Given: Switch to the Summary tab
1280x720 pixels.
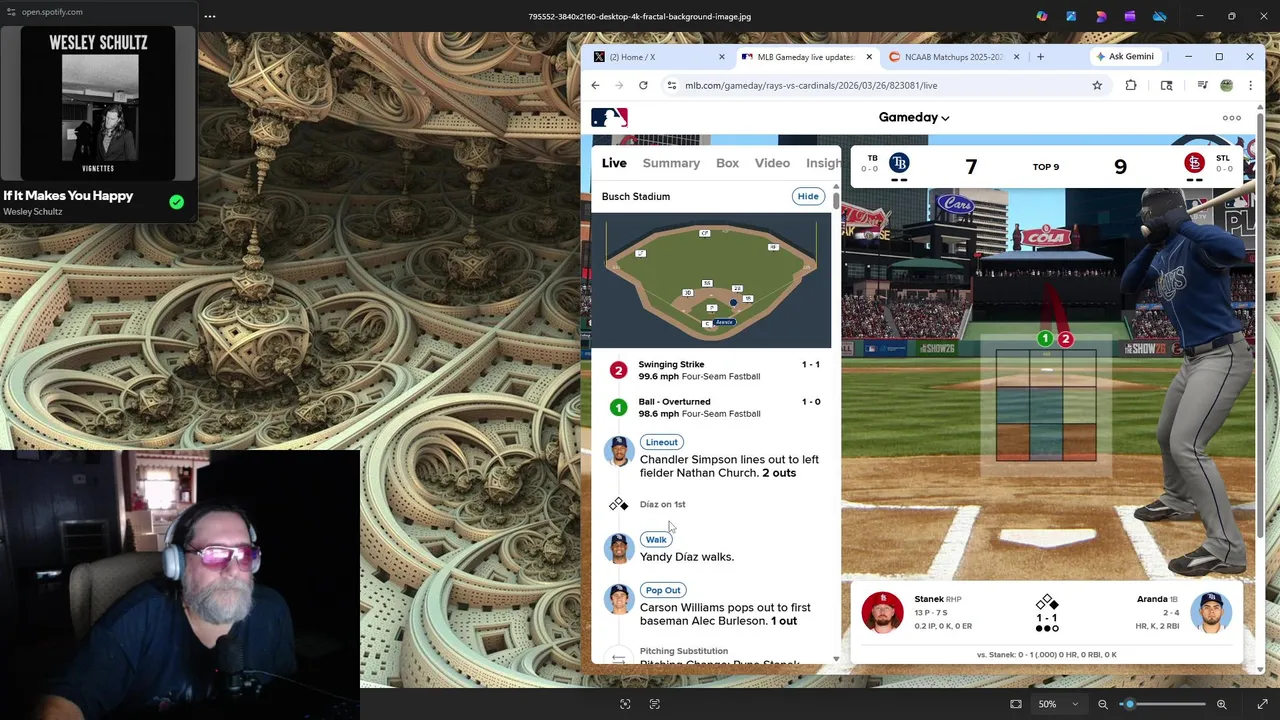Looking at the screenshot, I should [671, 163].
